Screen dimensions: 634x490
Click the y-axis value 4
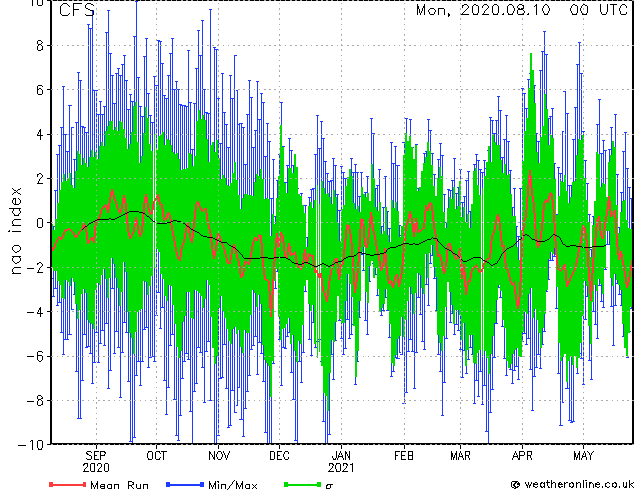click(x=40, y=134)
